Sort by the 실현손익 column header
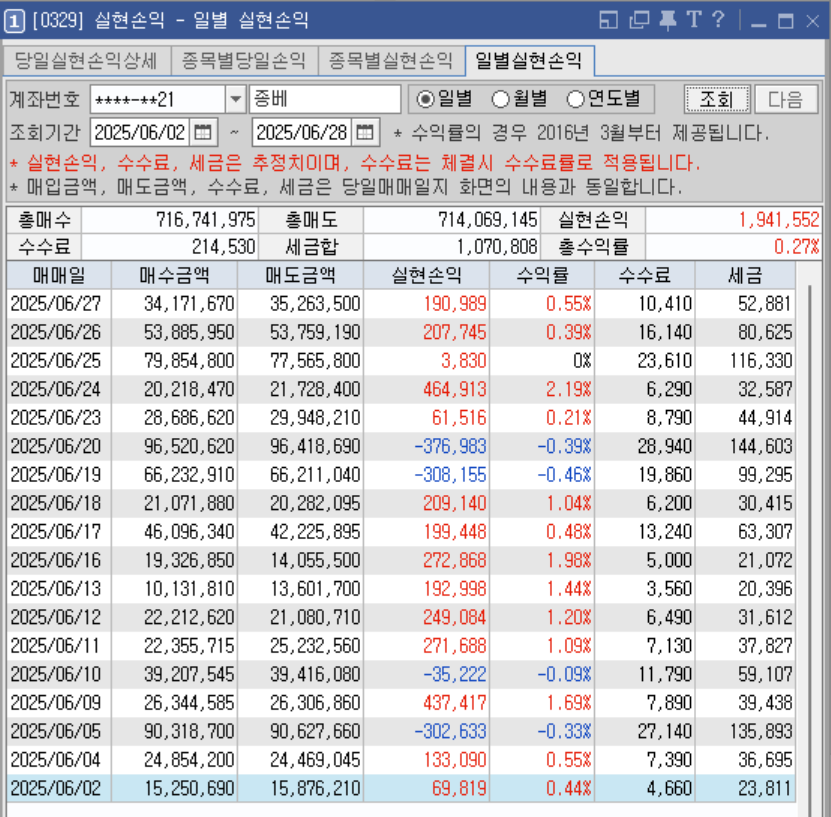The height and width of the screenshot is (817, 831). click(426, 276)
